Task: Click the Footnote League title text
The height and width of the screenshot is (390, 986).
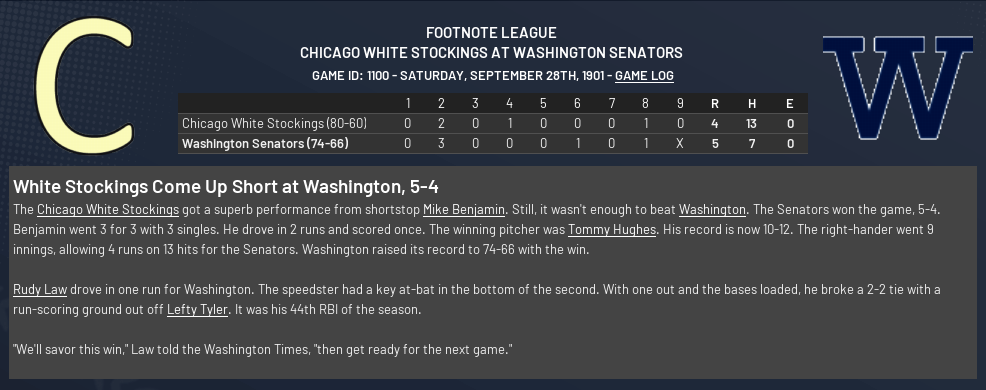Action: coord(491,33)
